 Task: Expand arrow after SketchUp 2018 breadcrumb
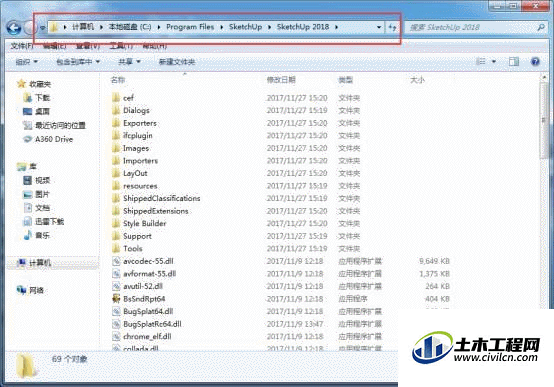coord(336,27)
